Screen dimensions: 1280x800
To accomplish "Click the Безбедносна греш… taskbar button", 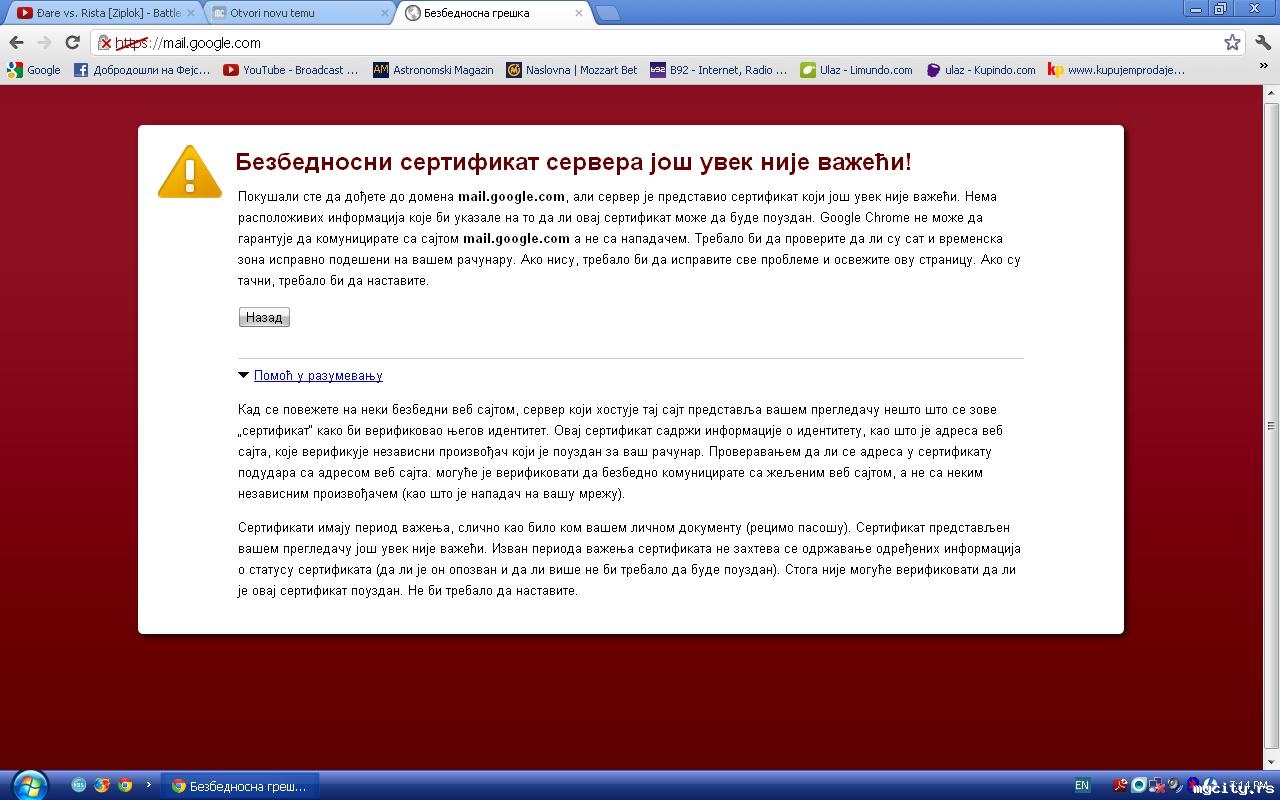I will pos(240,786).
